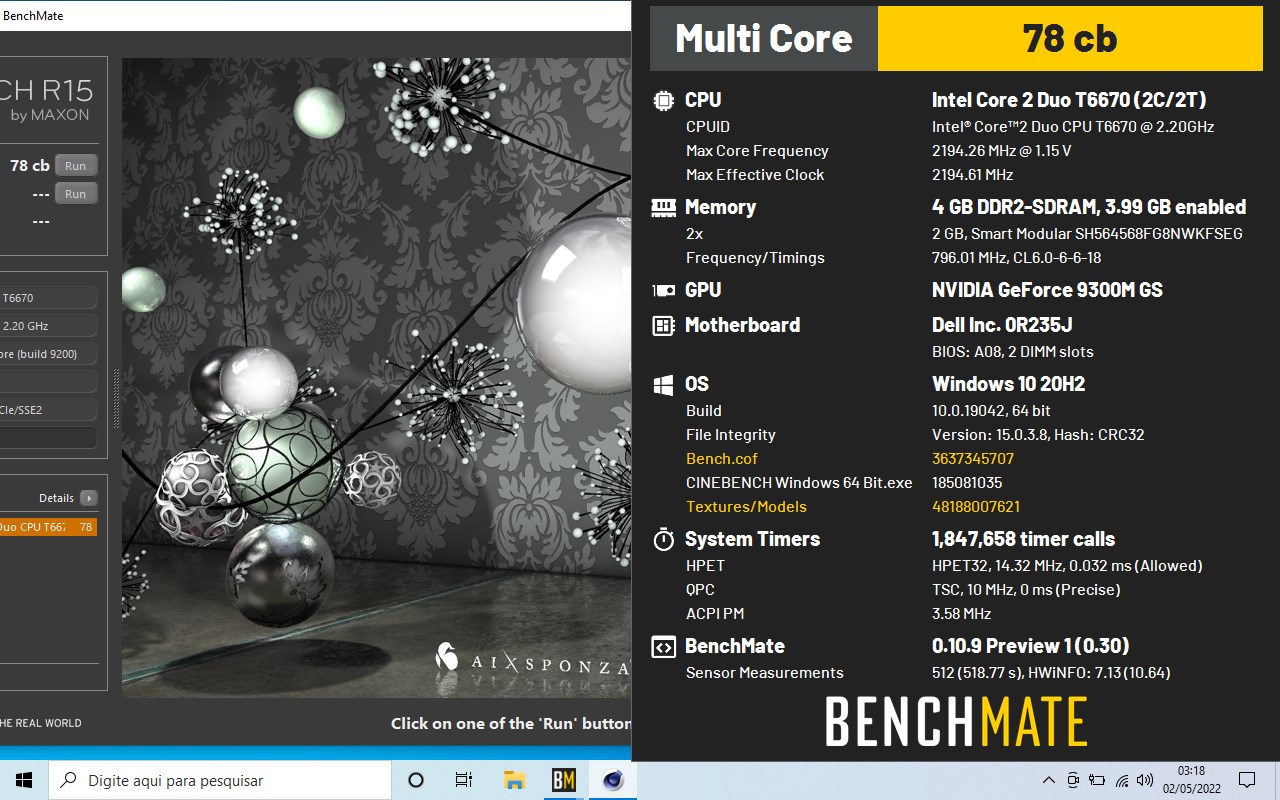Open the Windows Start menu
This screenshot has width=1280, height=800.
click(24, 780)
